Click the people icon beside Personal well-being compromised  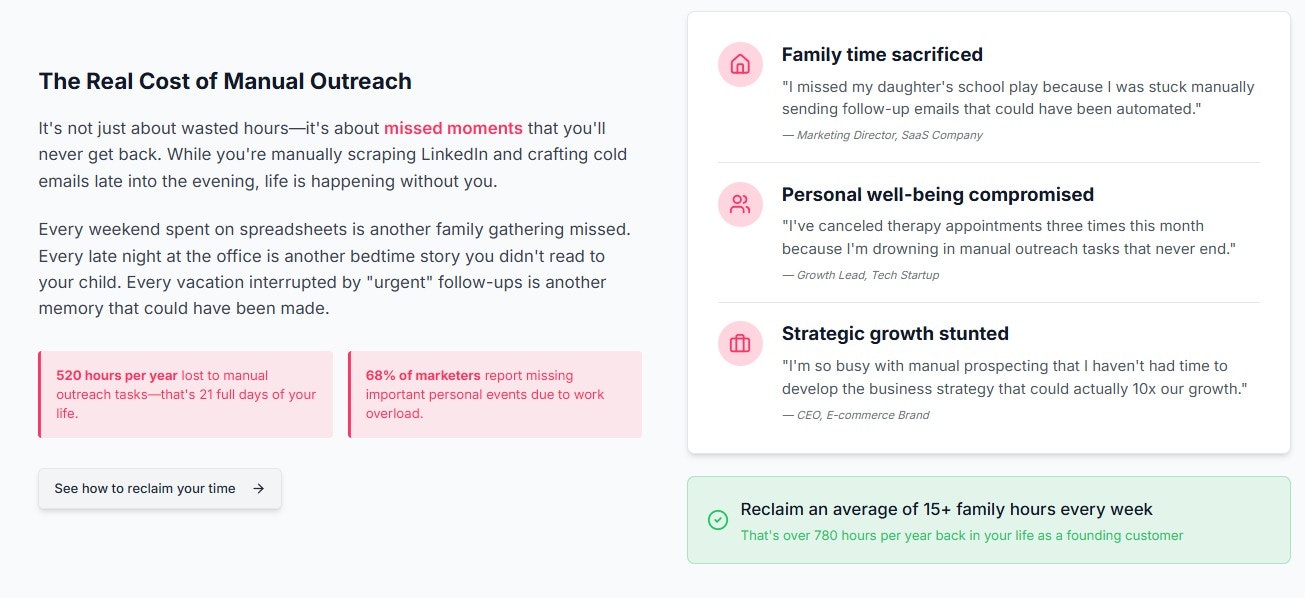click(x=740, y=205)
